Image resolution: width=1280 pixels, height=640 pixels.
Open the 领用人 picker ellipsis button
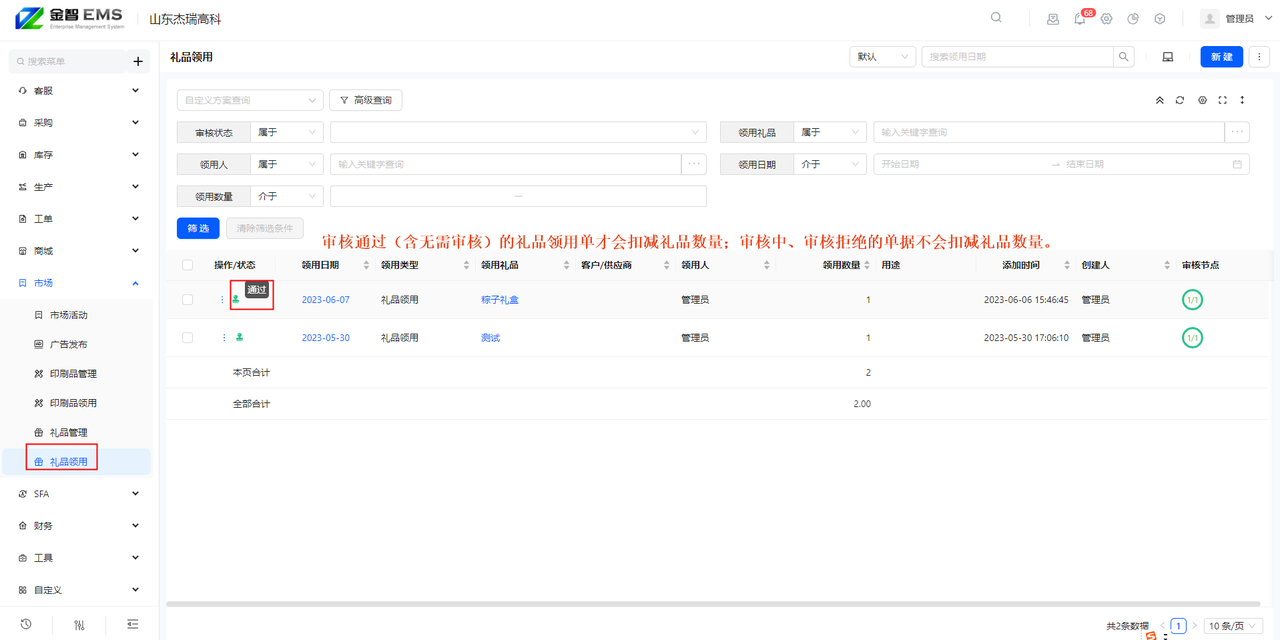694,164
